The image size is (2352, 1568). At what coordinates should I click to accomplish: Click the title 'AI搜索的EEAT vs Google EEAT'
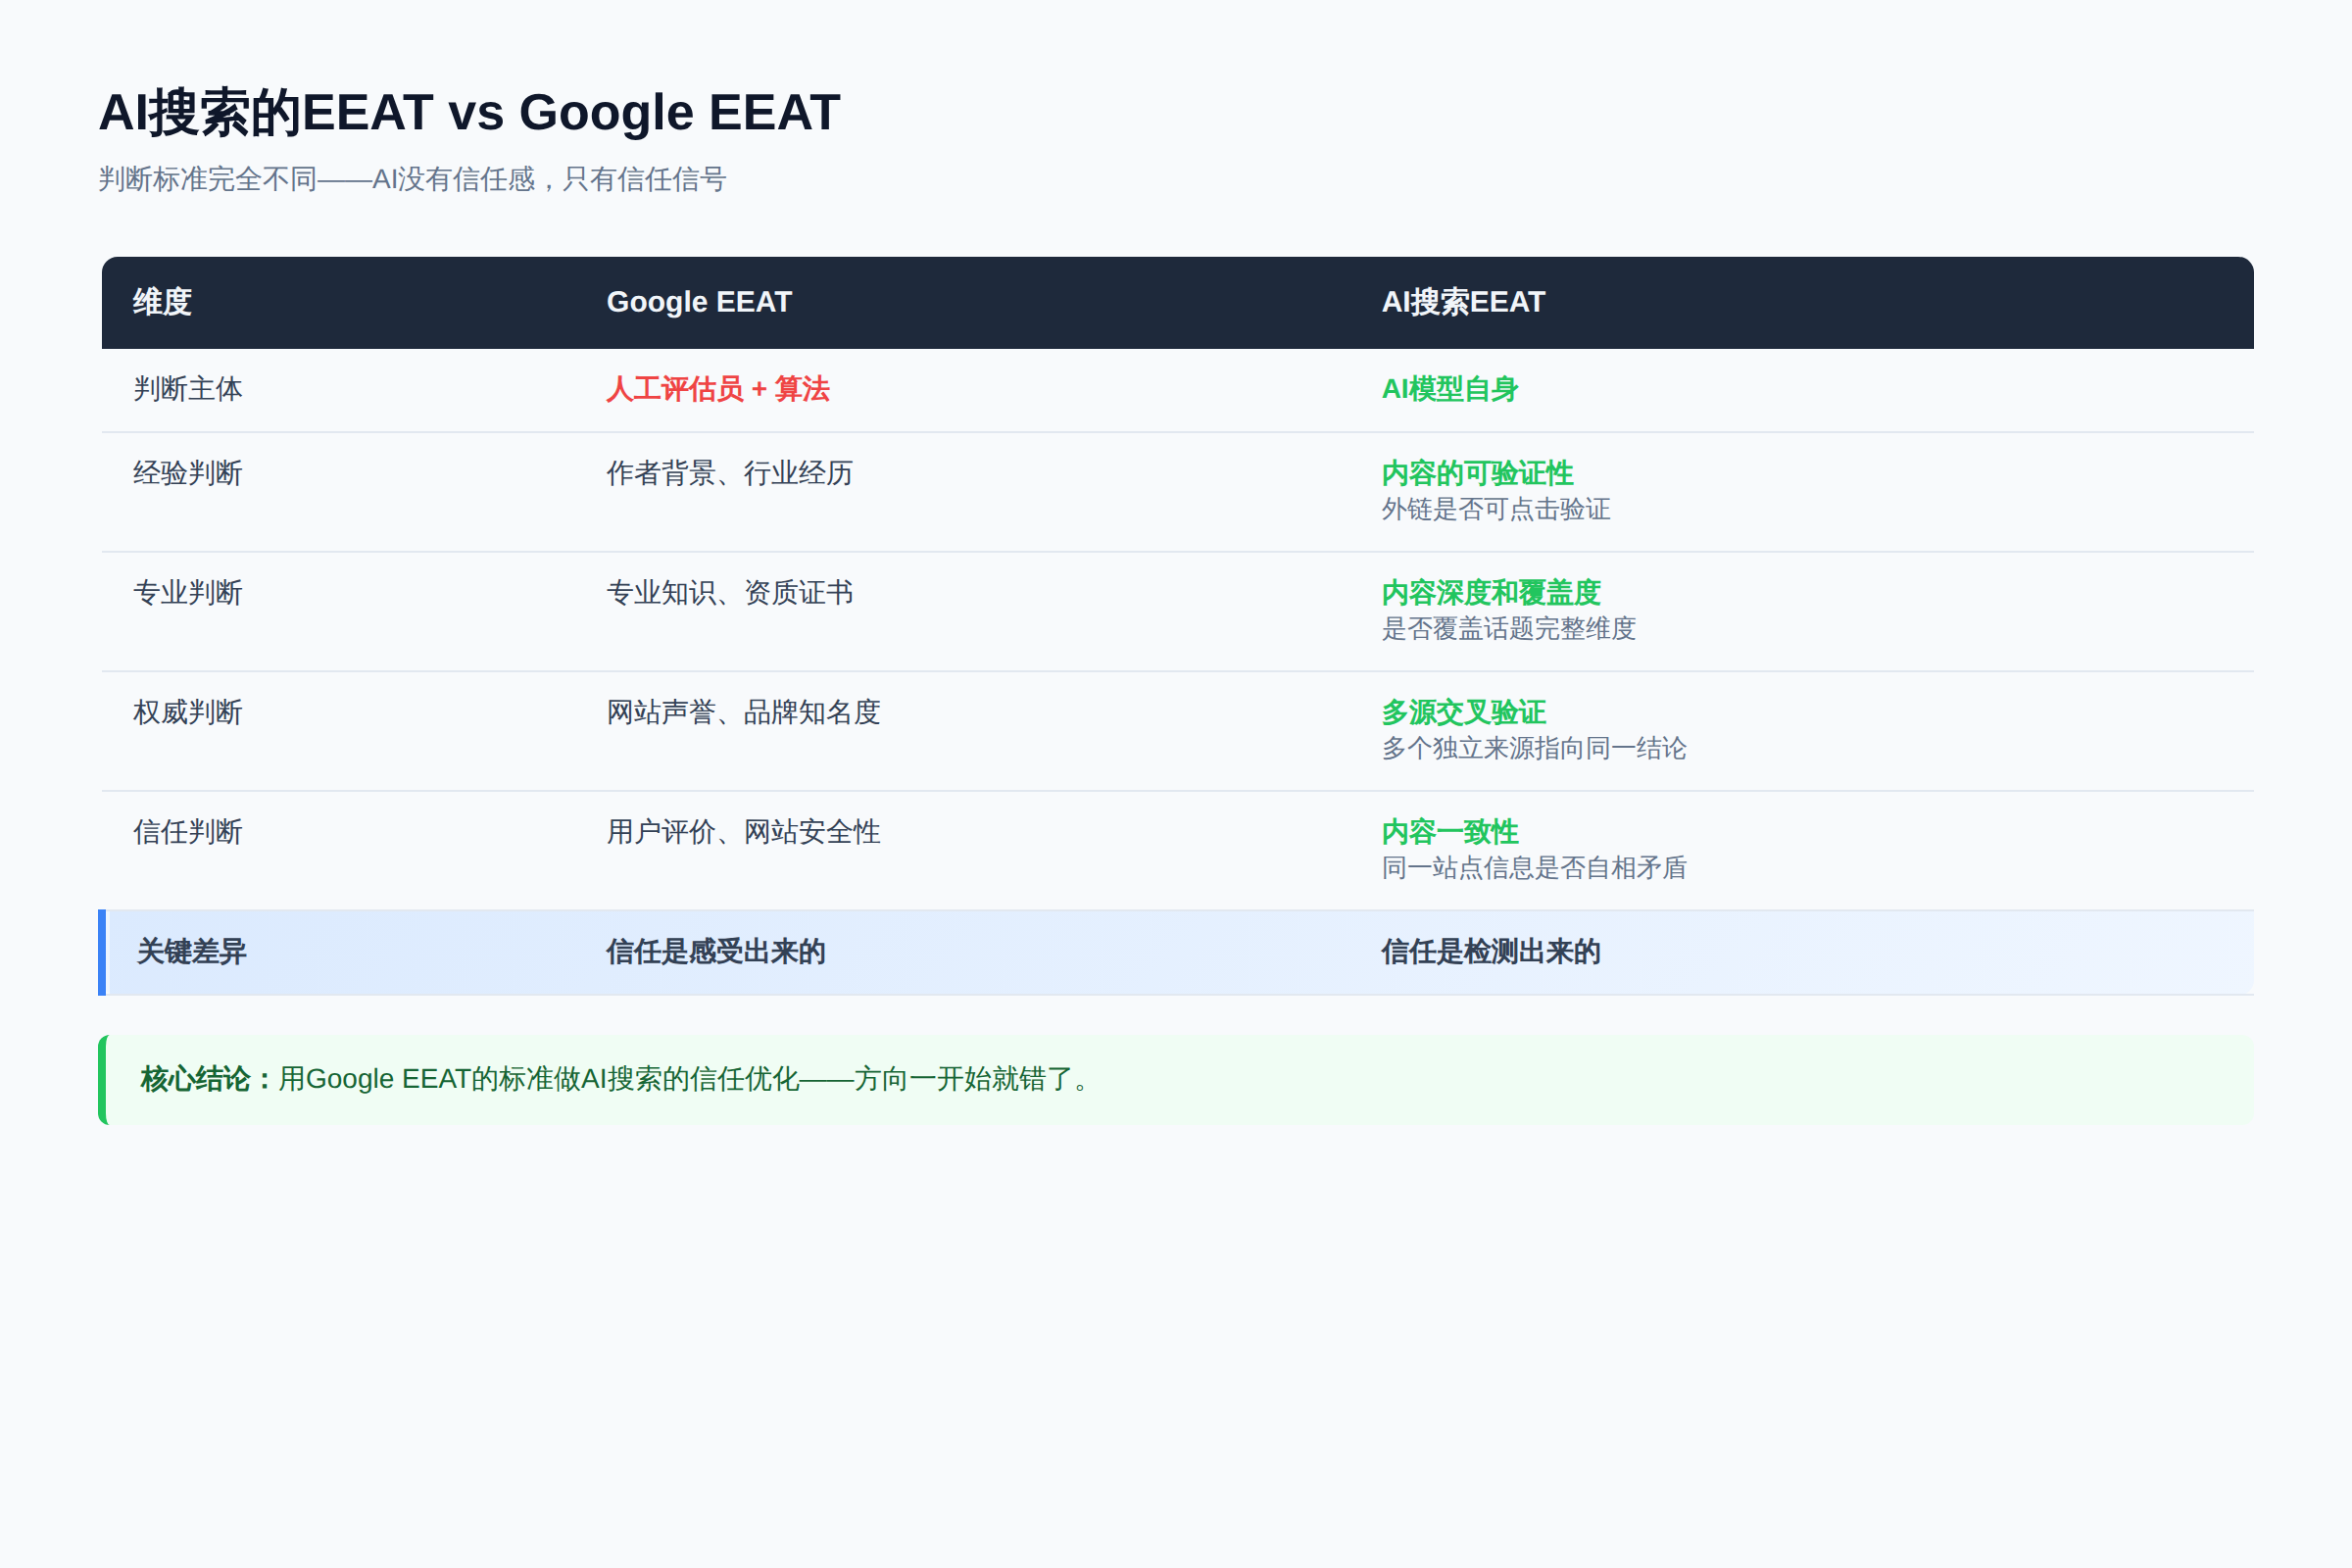(x=469, y=112)
